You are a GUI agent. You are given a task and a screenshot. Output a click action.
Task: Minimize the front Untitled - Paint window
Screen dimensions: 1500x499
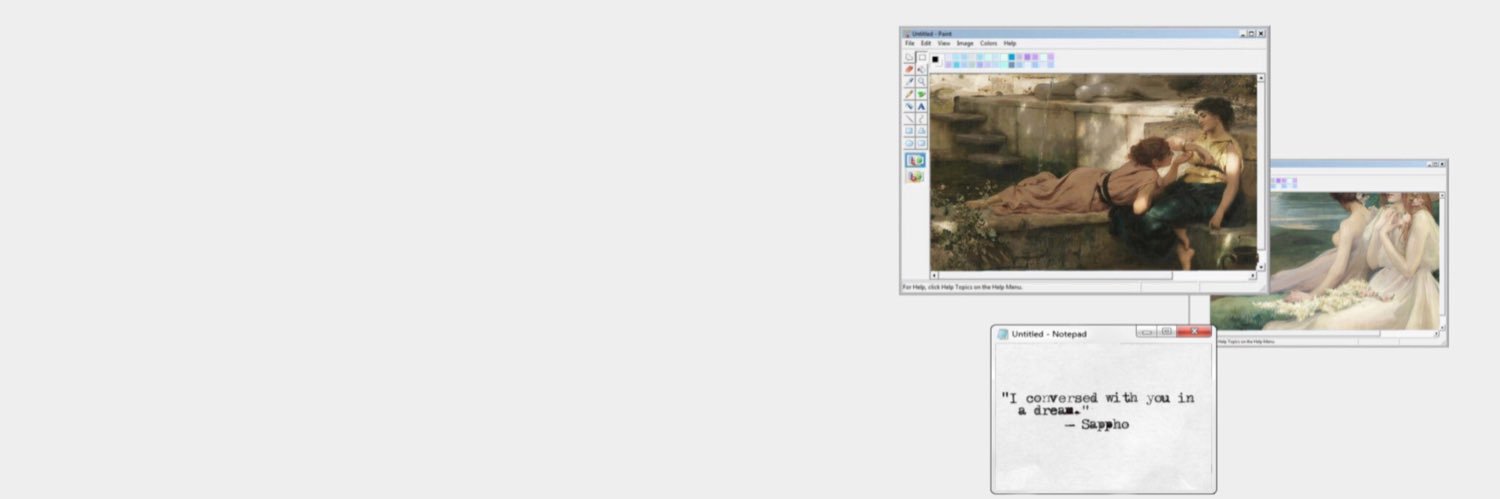(1243, 34)
